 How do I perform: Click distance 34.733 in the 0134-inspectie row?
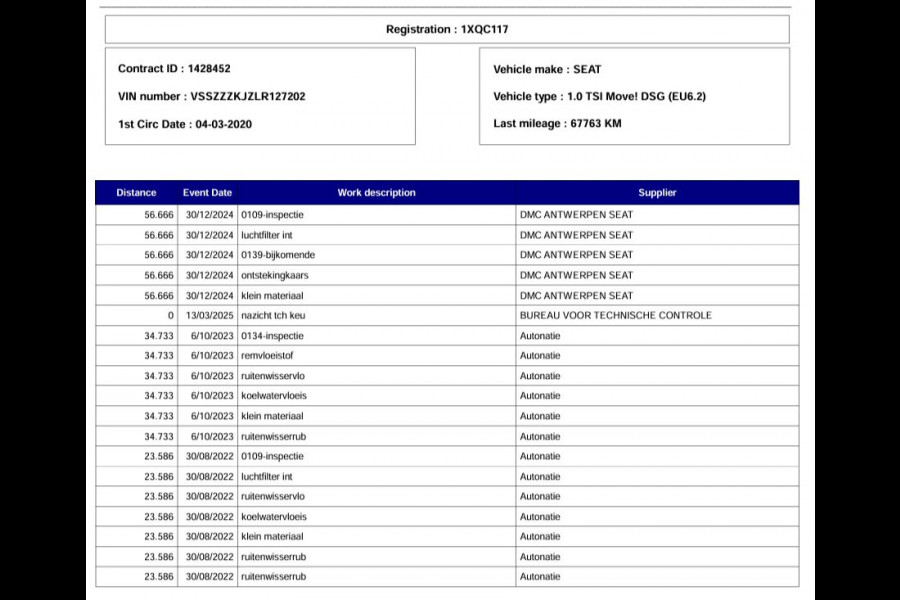[x=159, y=336]
